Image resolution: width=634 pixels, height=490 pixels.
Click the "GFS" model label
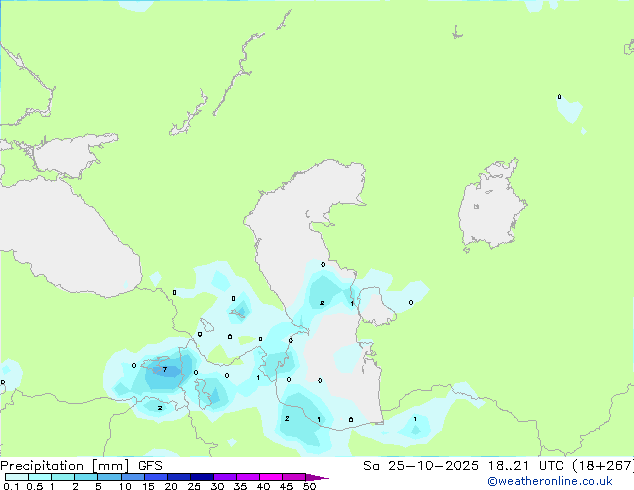tap(150, 466)
